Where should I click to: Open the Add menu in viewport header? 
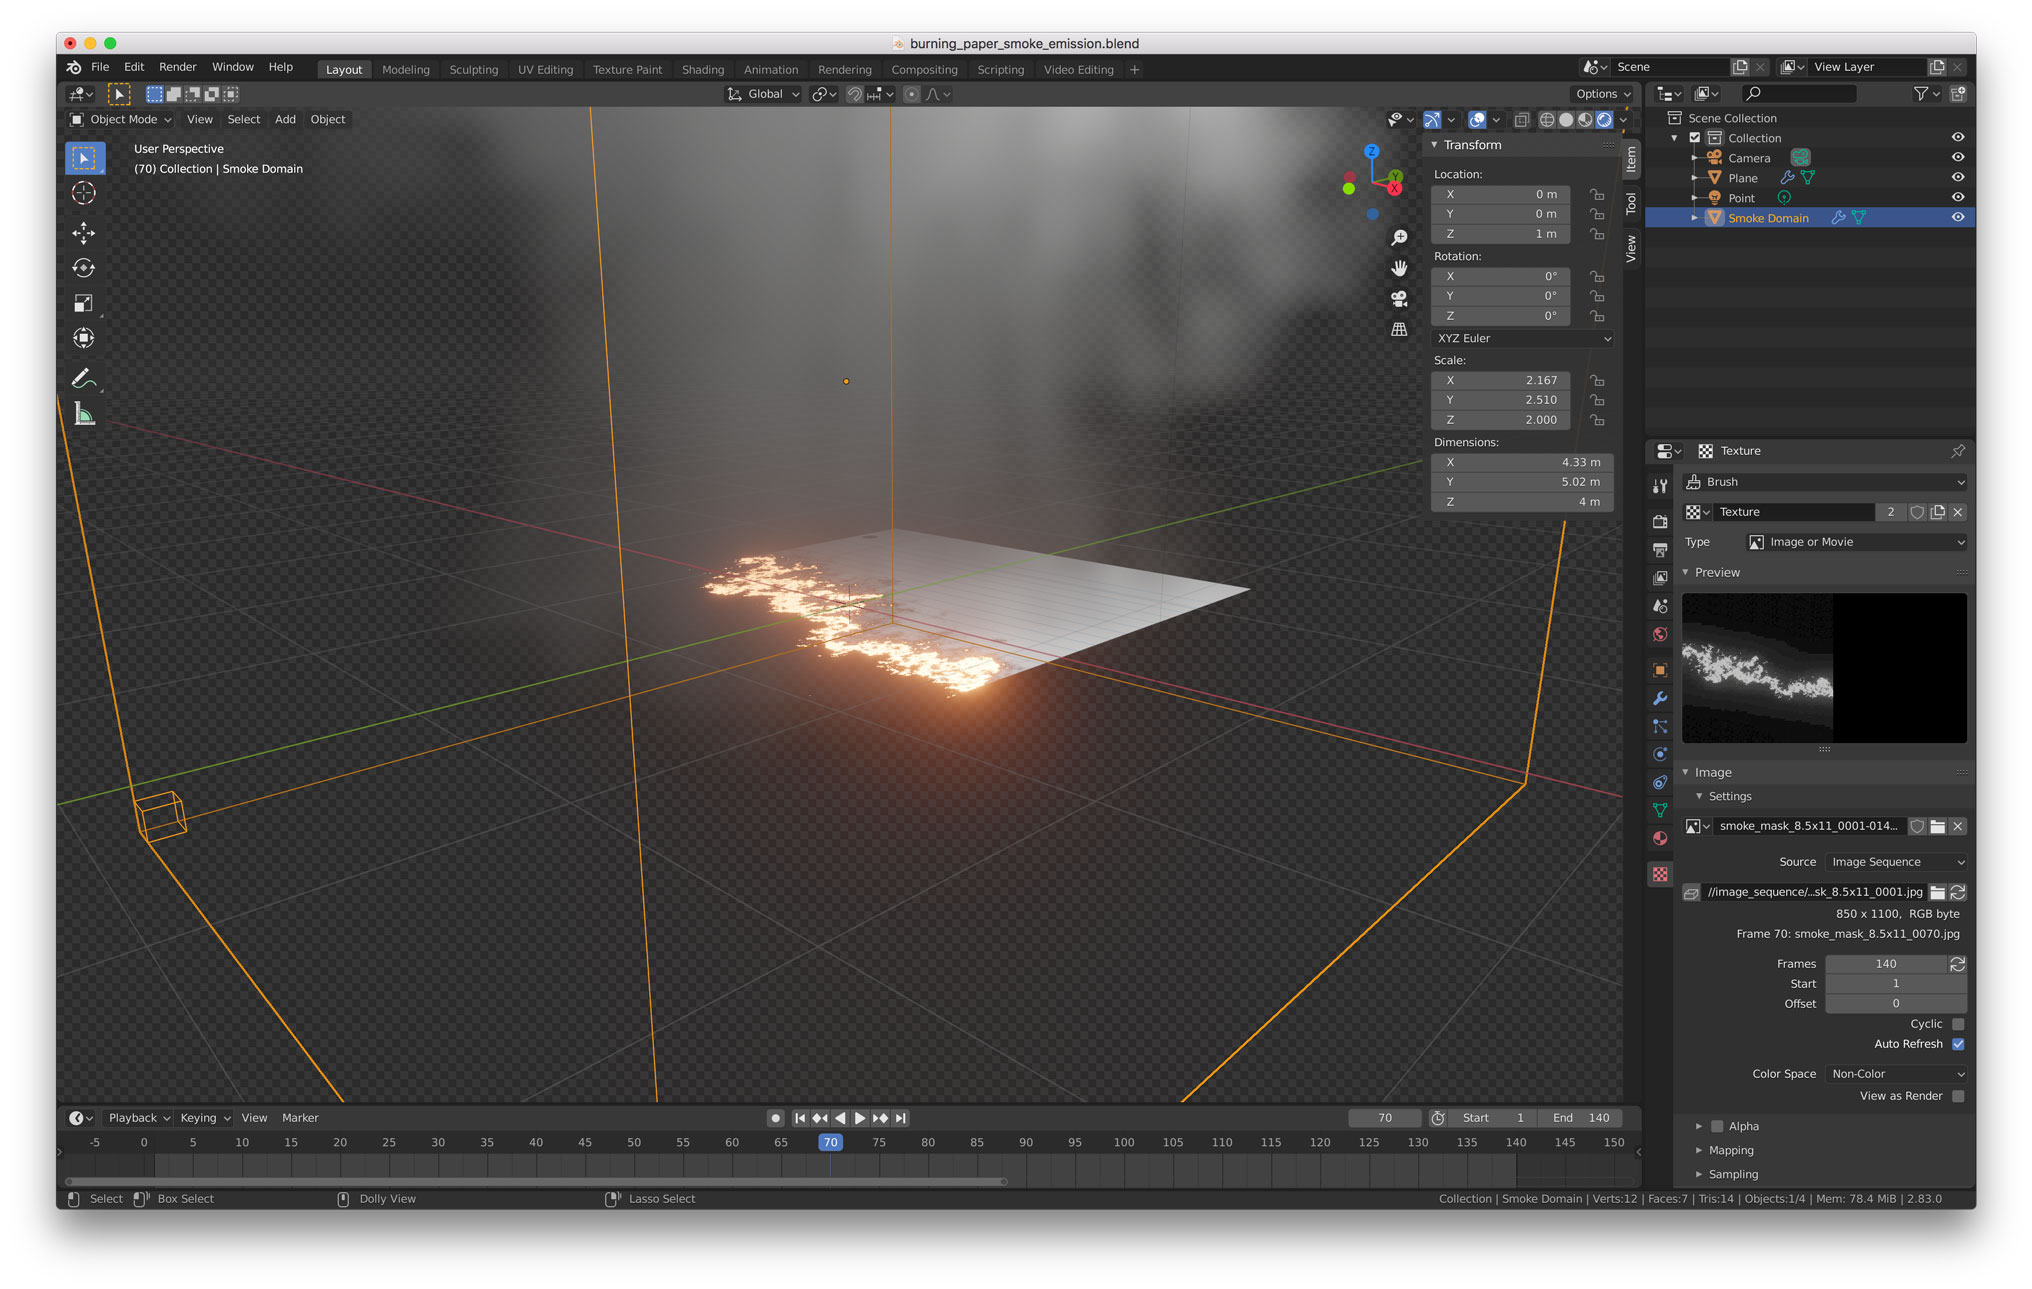coord(285,119)
